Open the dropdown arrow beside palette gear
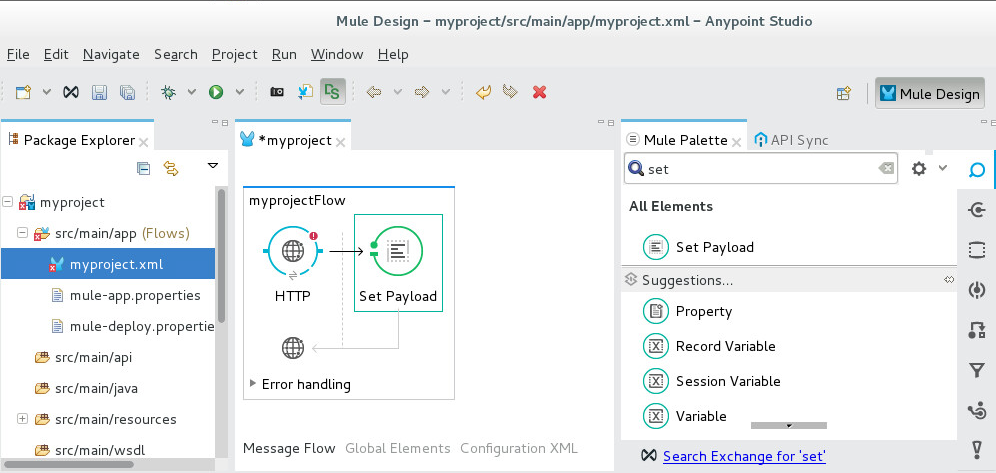The width and height of the screenshot is (996, 473). [x=943, y=168]
